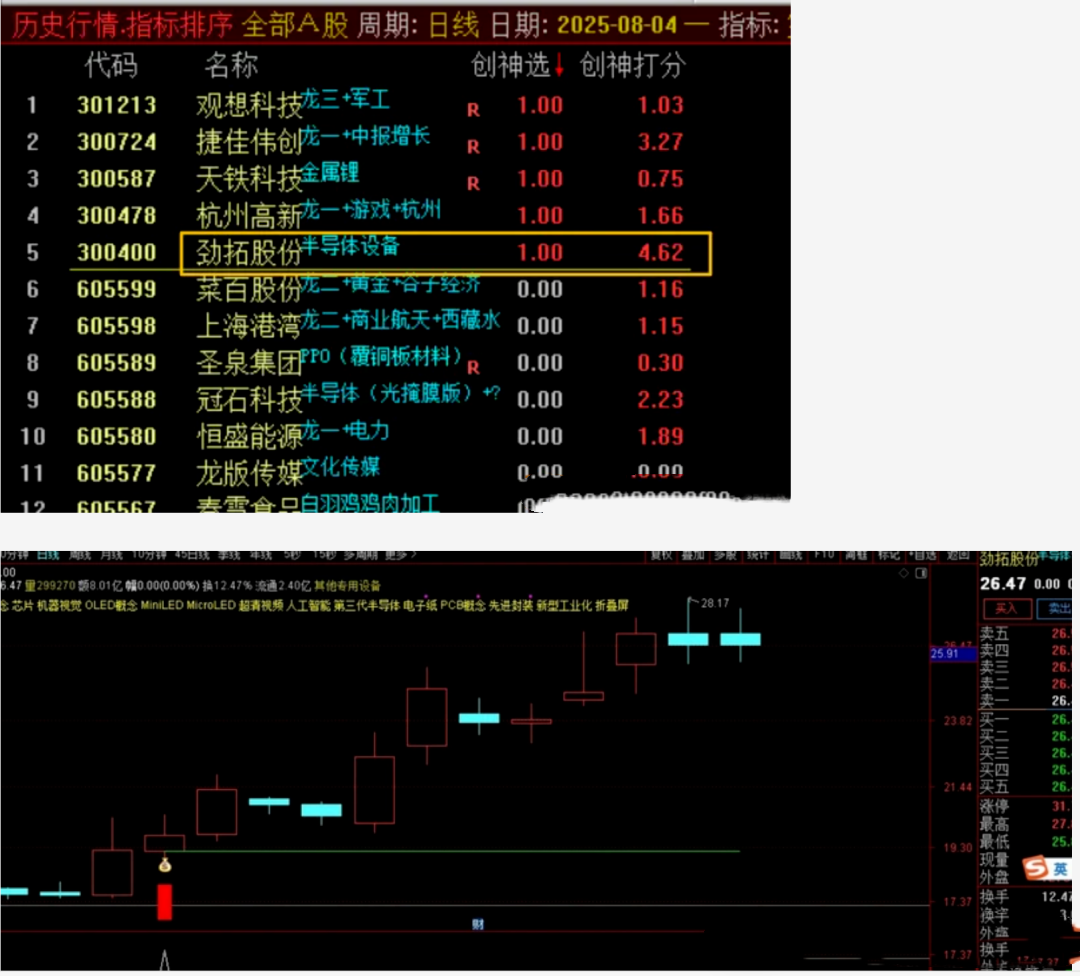Image resolution: width=1080 pixels, height=976 pixels.
Task: Click the 财 marker at the chart bottom
Action: [x=478, y=924]
